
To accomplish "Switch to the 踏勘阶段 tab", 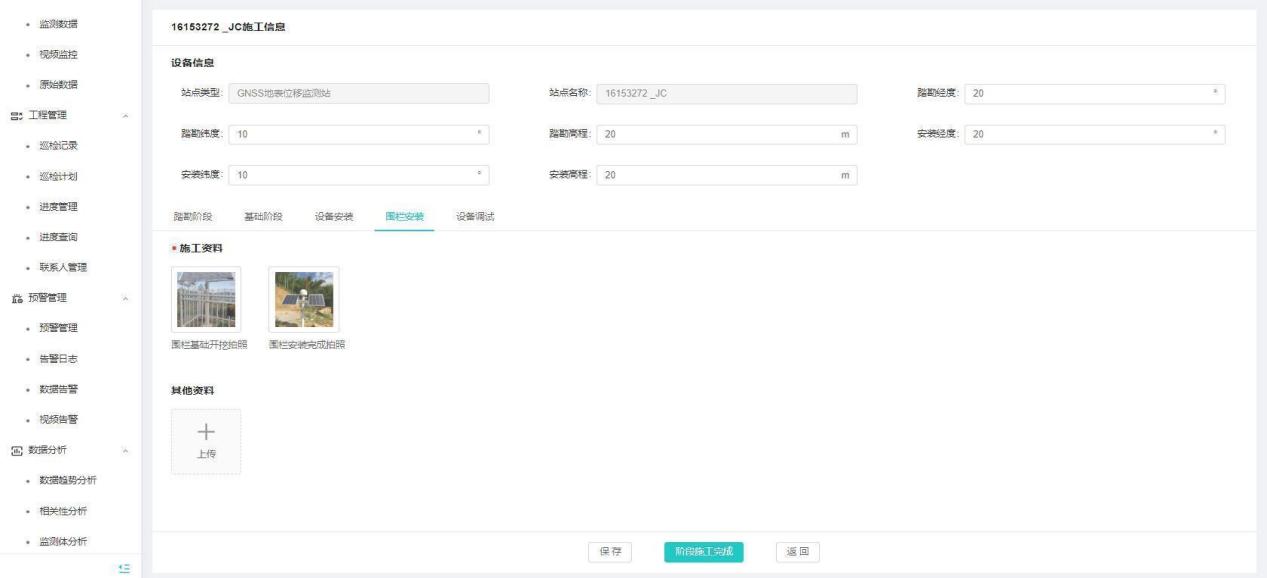I will coord(194,217).
